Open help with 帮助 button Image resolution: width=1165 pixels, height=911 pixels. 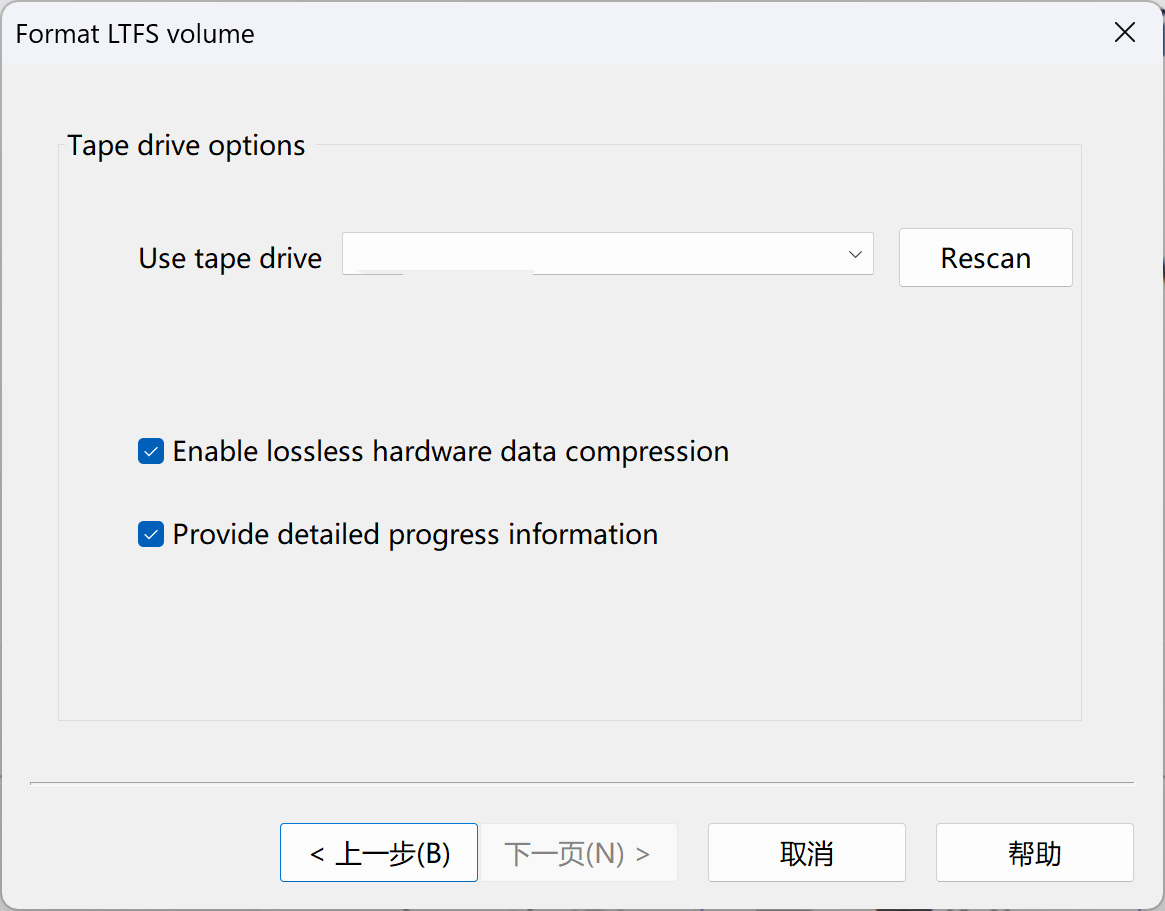tap(1034, 852)
